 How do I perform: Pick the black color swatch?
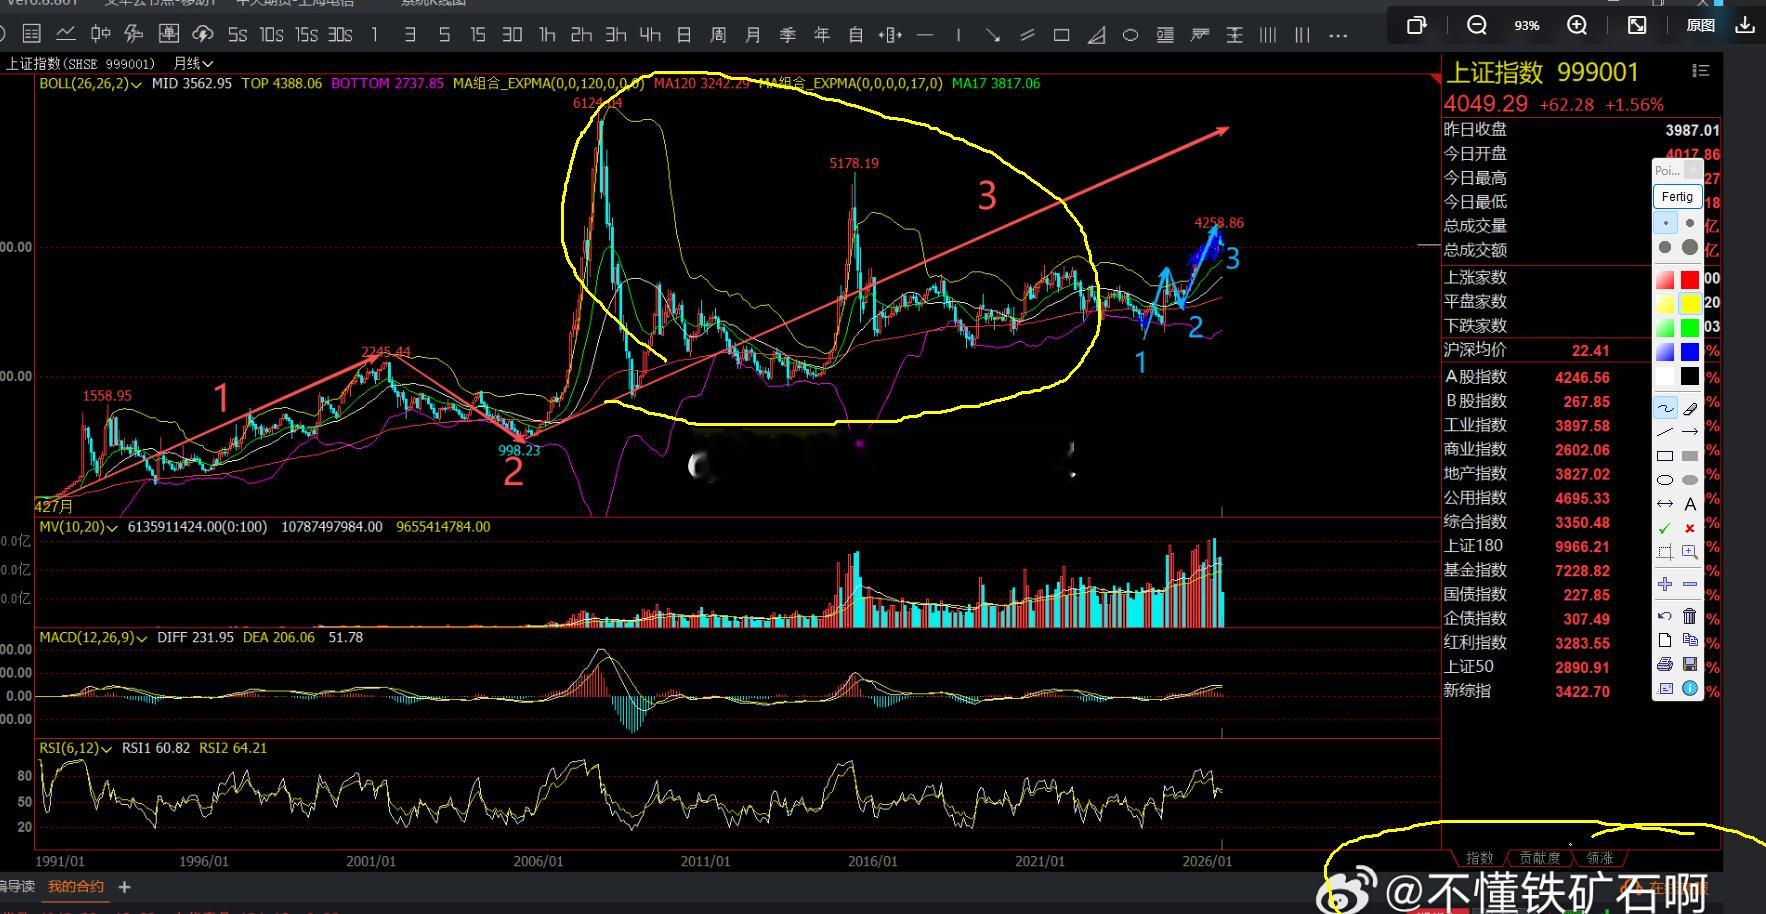(x=1690, y=376)
